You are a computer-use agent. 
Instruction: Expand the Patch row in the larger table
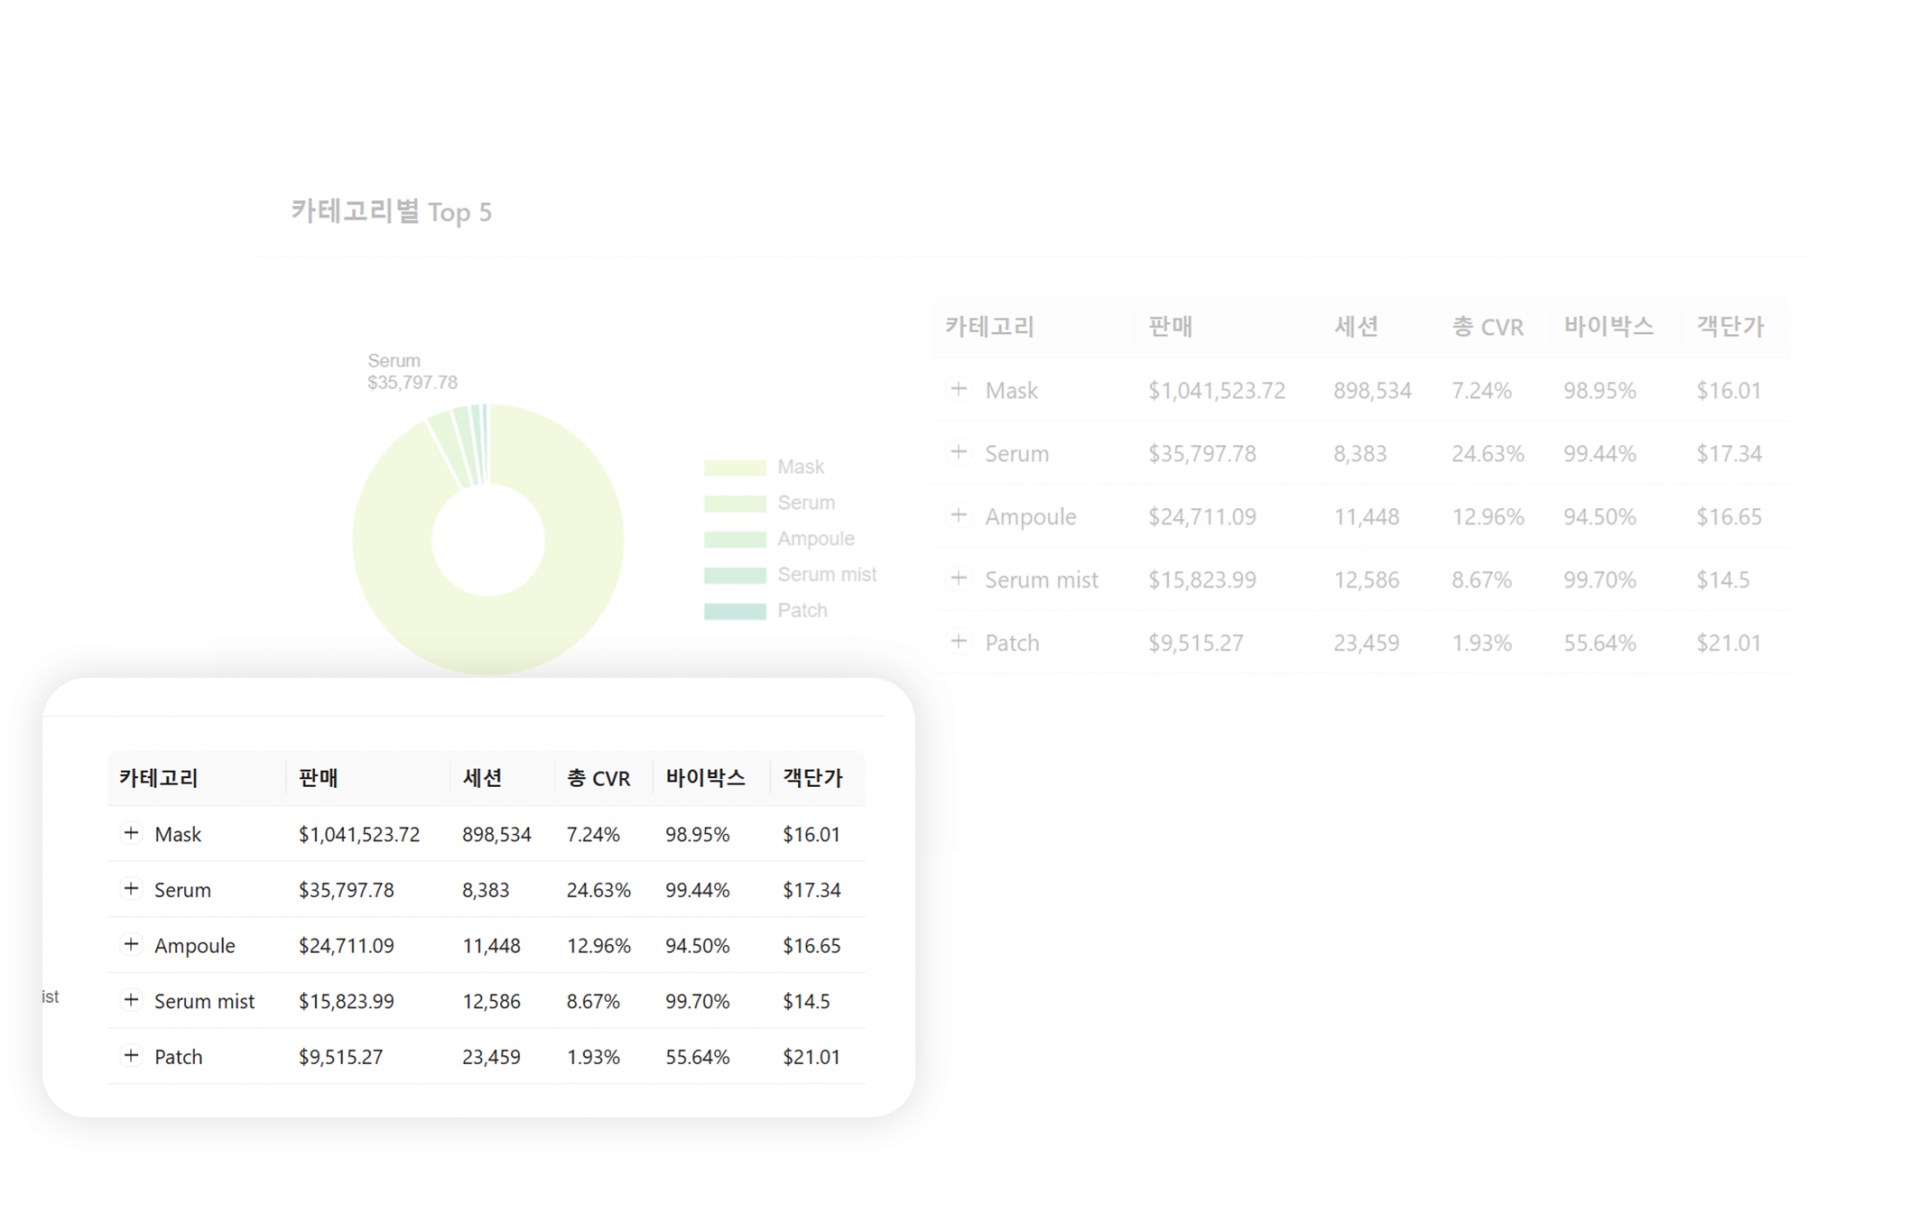pyautogui.click(x=958, y=641)
